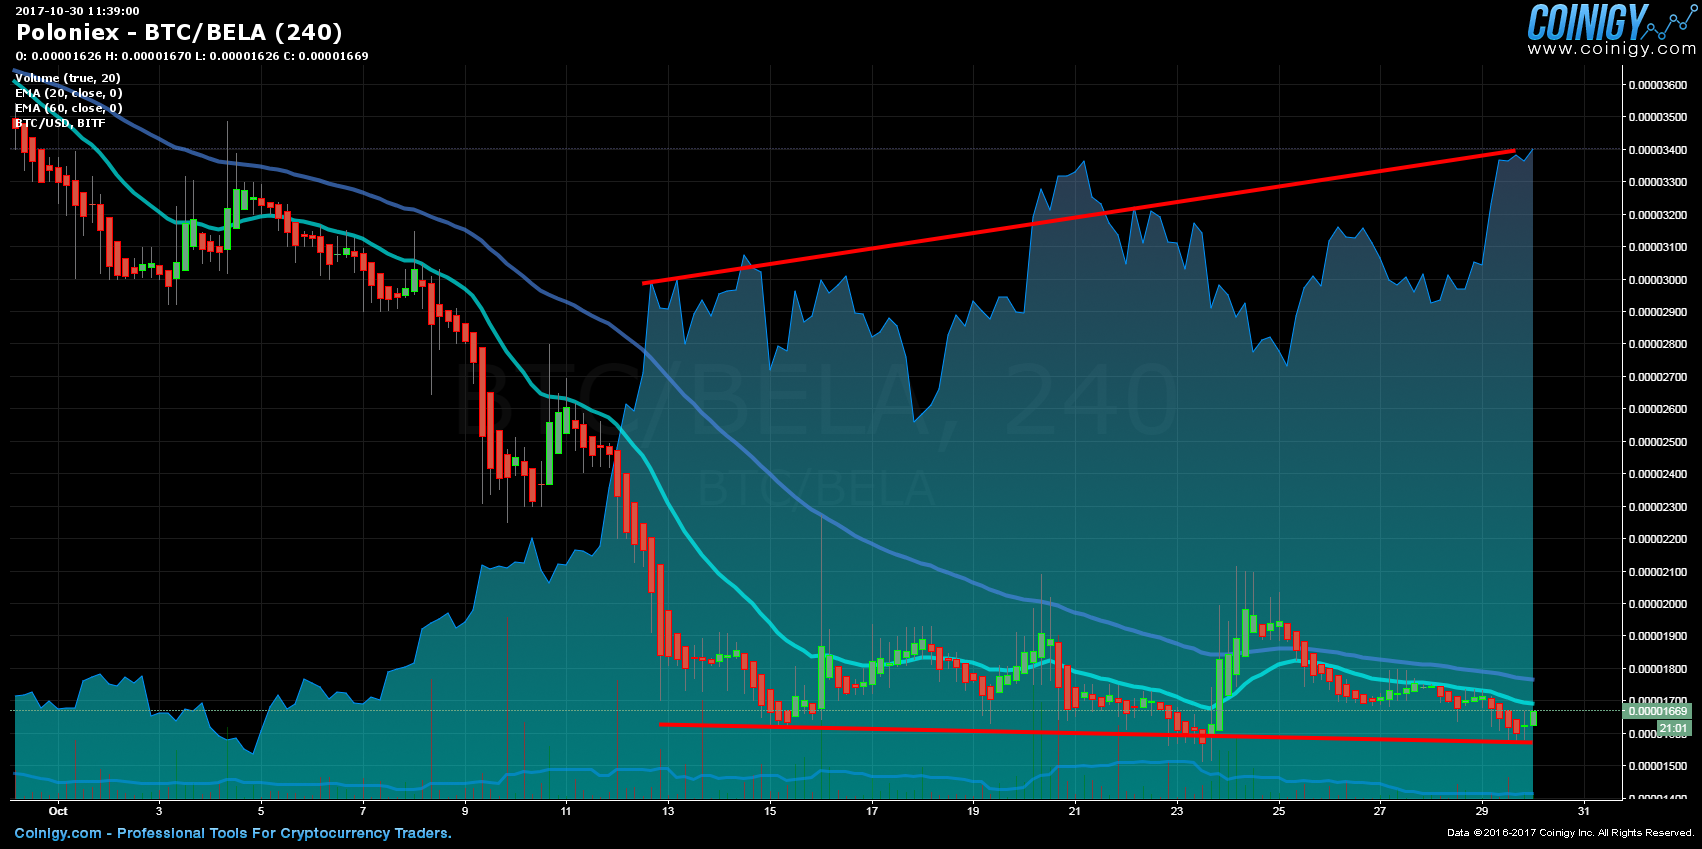Select the EMA (20, close, 0) legend entry
Screen dimensions: 1702x849
pyautogui.click(x=69, y=93)
